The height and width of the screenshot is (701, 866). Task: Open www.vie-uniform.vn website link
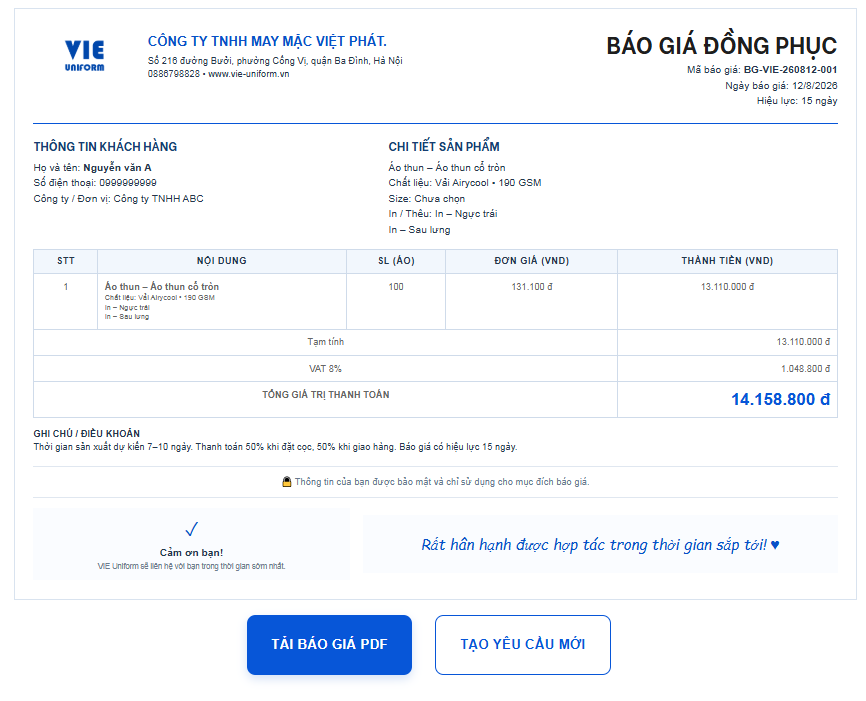pos(249,74)
